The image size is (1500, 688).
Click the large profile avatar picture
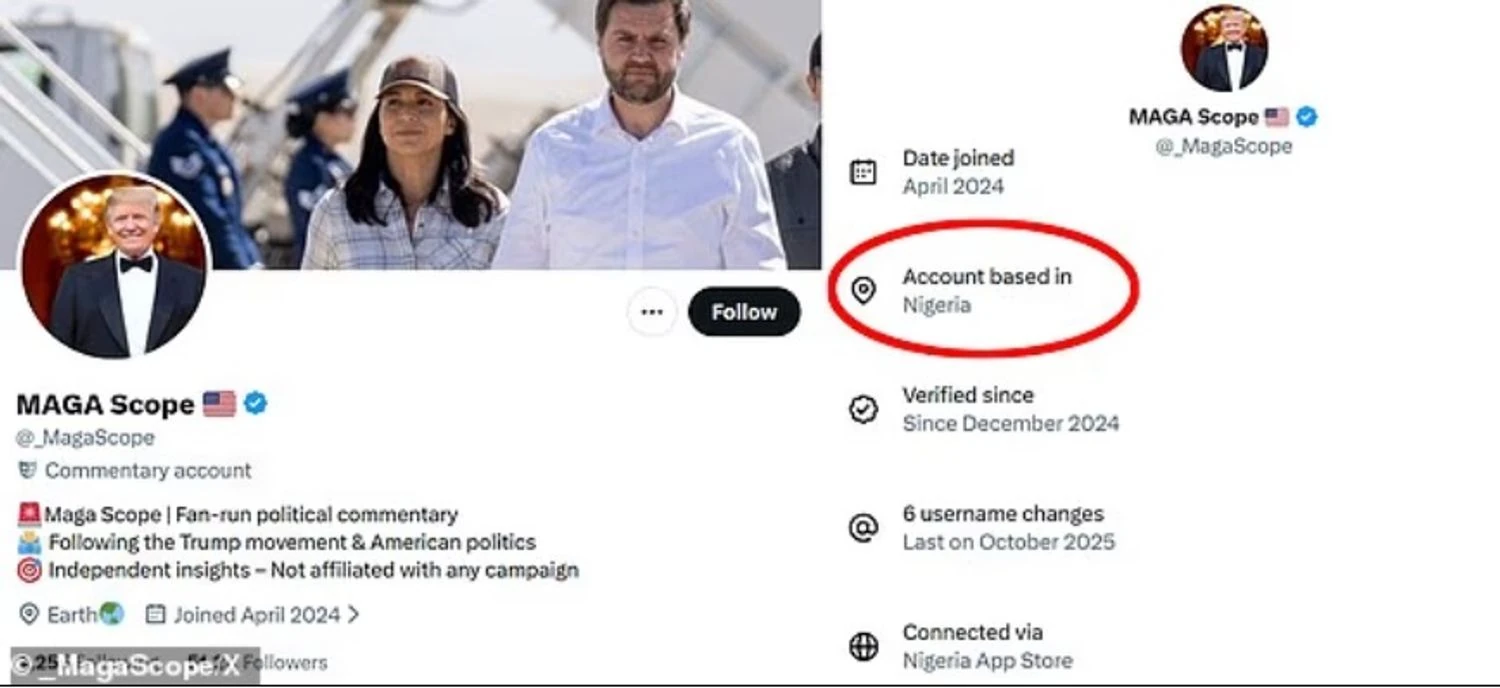(x=115, y=265)
